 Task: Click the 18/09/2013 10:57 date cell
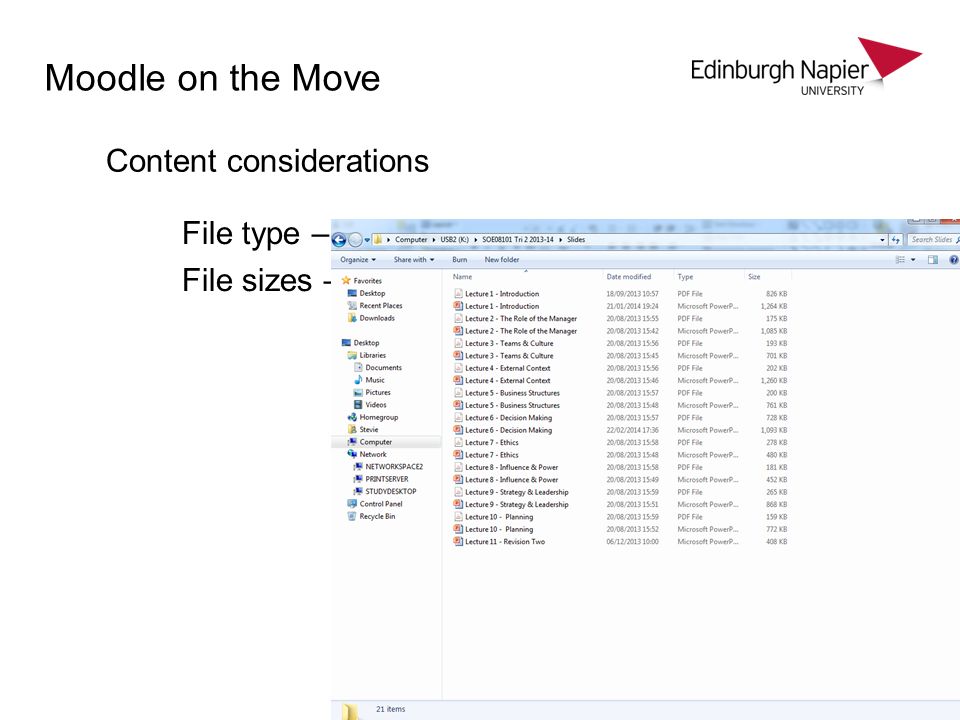pos(632,294)
